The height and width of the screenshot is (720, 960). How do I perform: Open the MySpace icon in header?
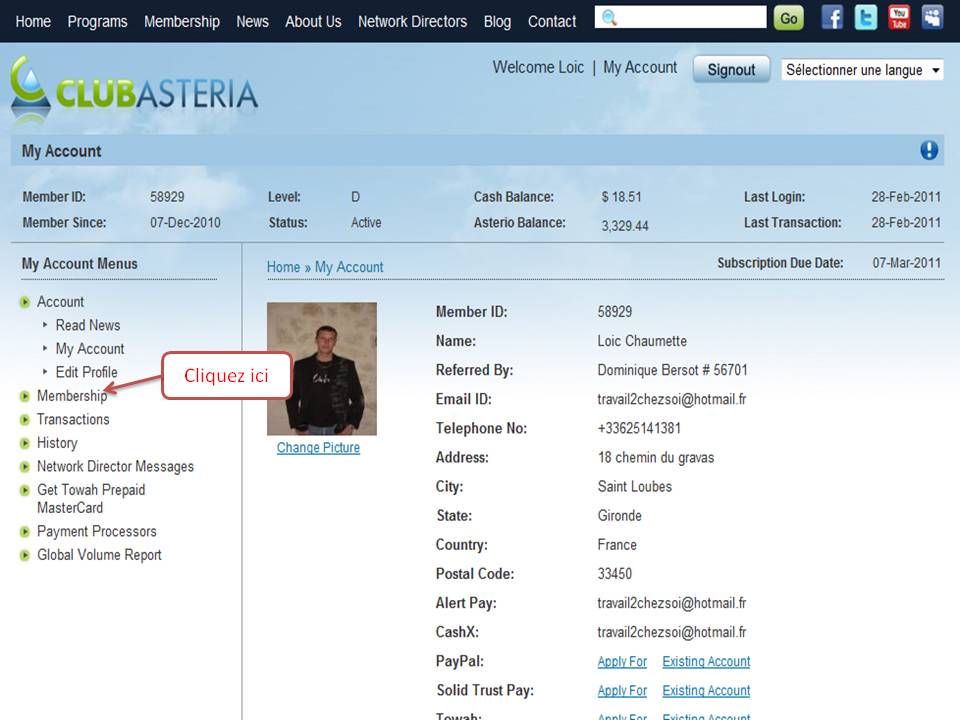[x=932, y=18]
